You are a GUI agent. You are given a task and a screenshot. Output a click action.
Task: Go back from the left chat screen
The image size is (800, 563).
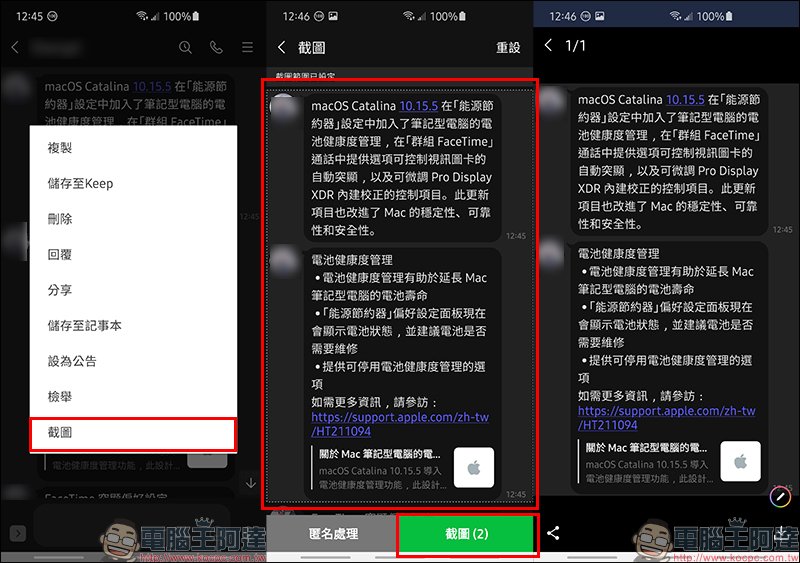pos(15,47)
